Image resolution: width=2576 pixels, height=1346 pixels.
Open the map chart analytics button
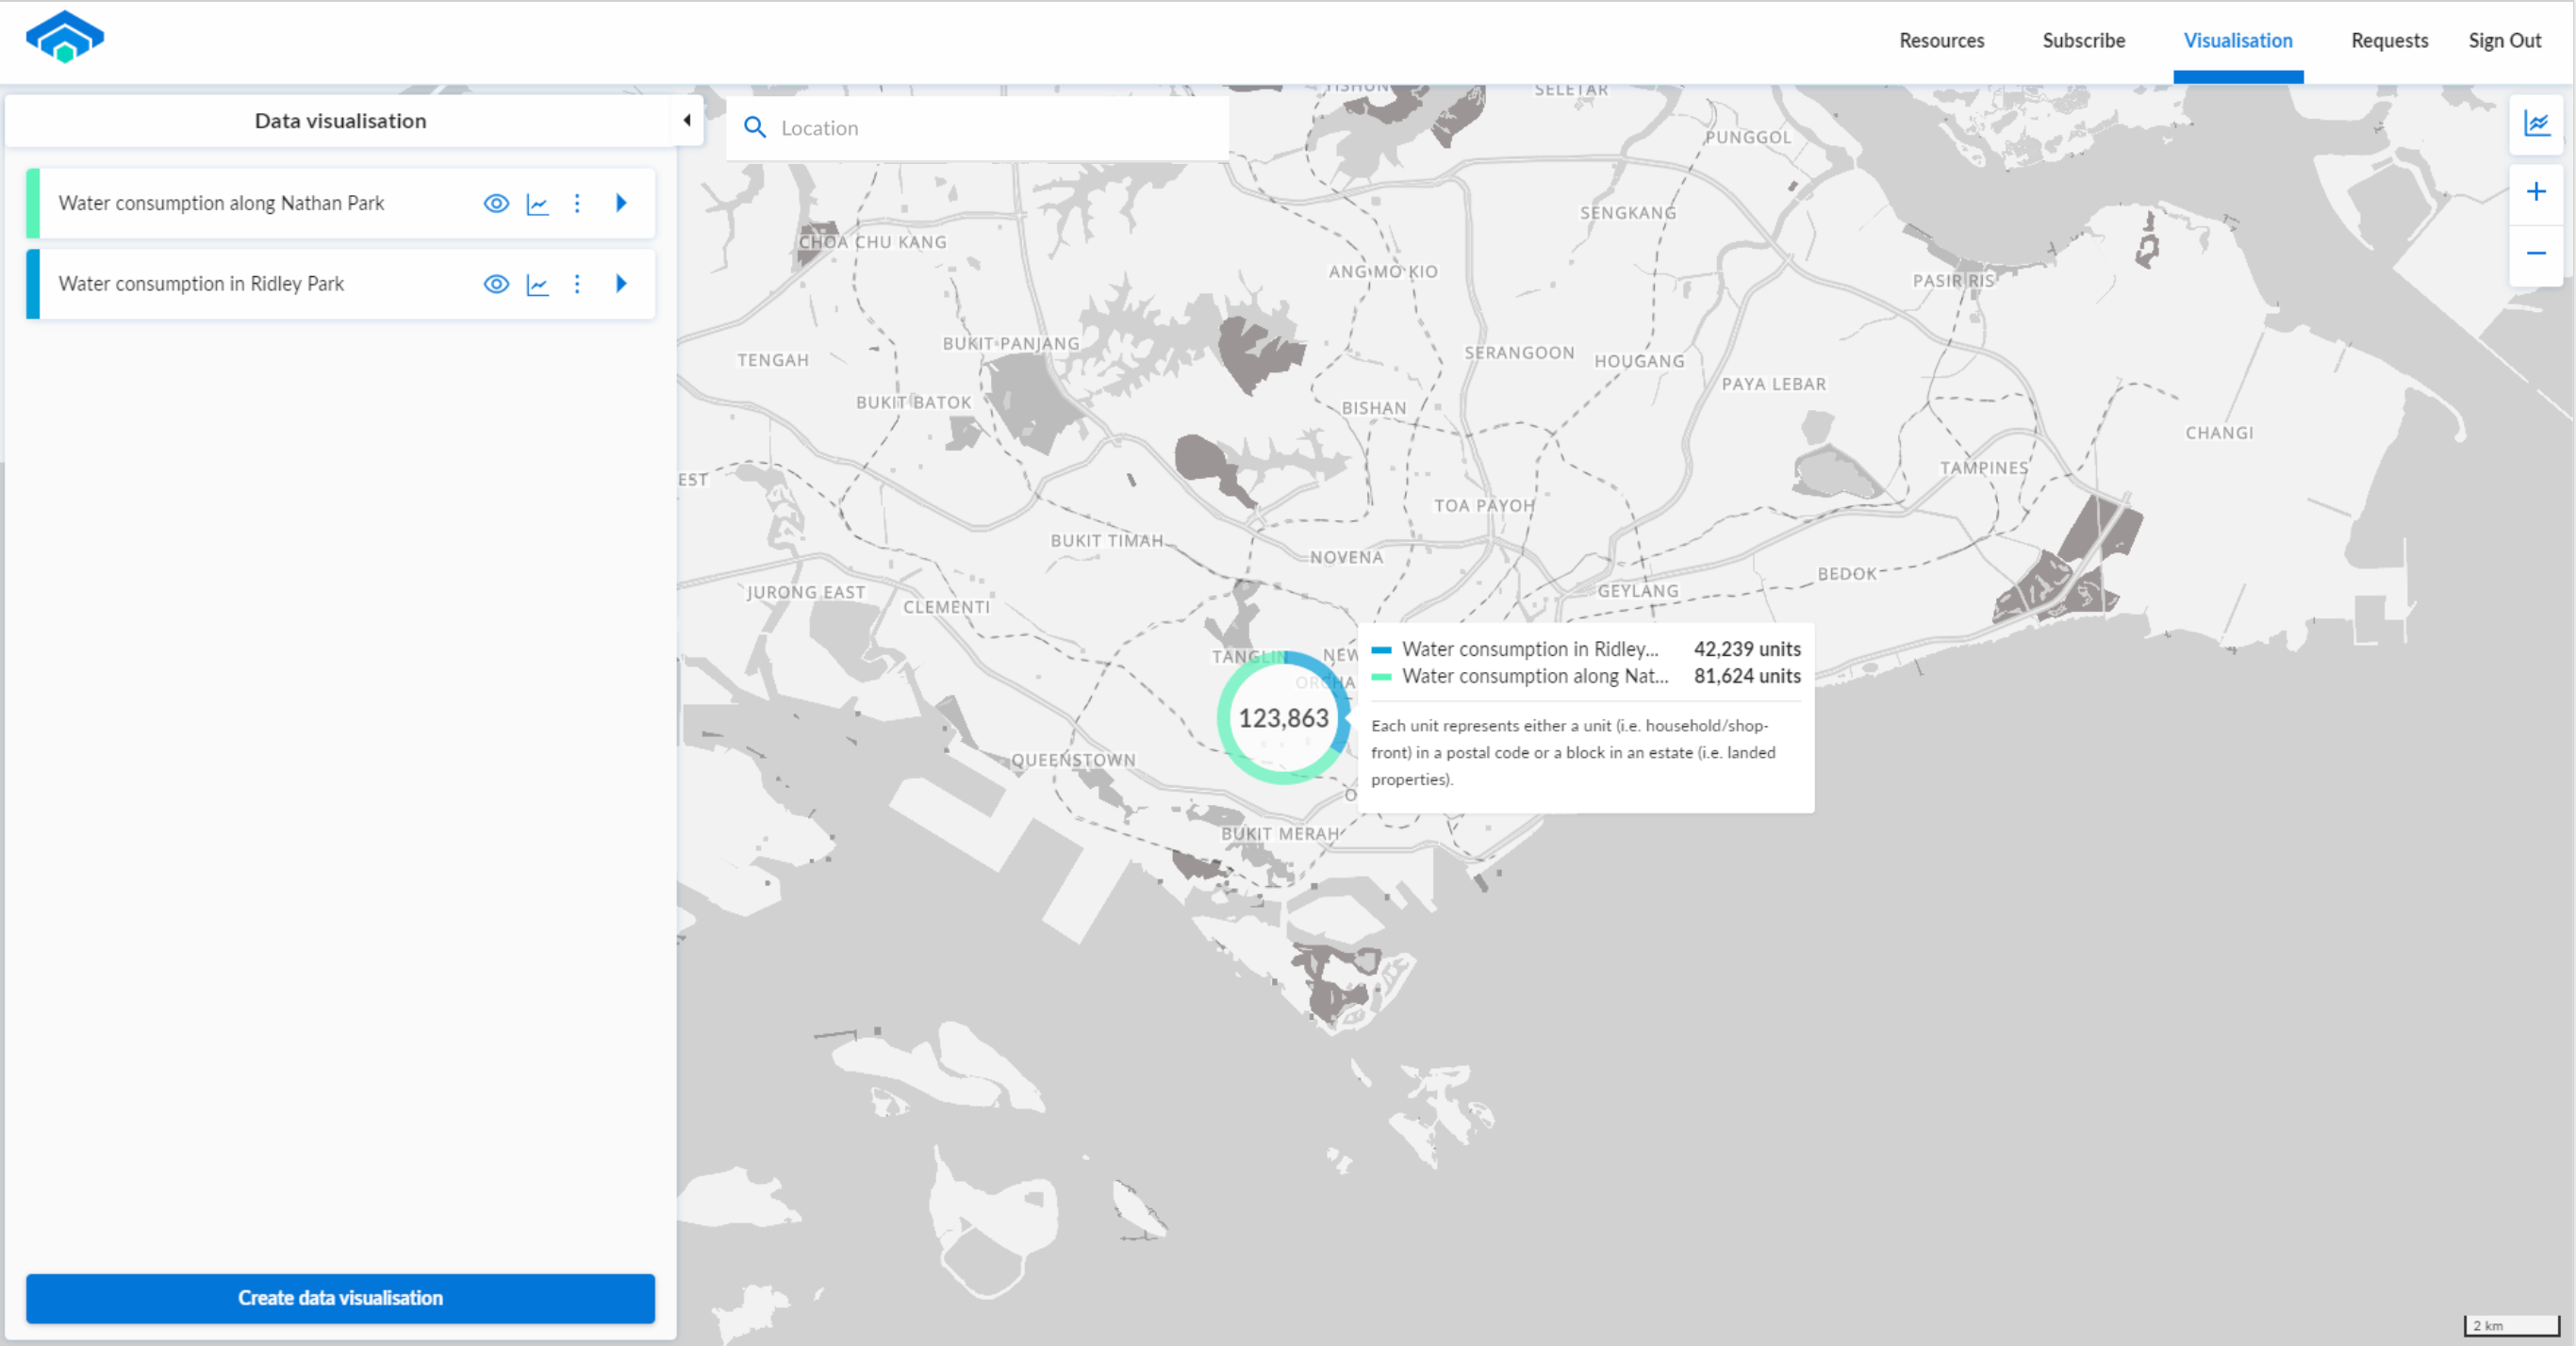point(2537,124)
